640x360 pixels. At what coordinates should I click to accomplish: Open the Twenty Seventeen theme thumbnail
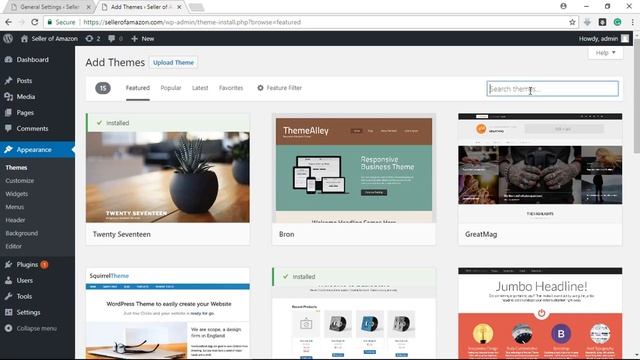(x=168, y=177)
